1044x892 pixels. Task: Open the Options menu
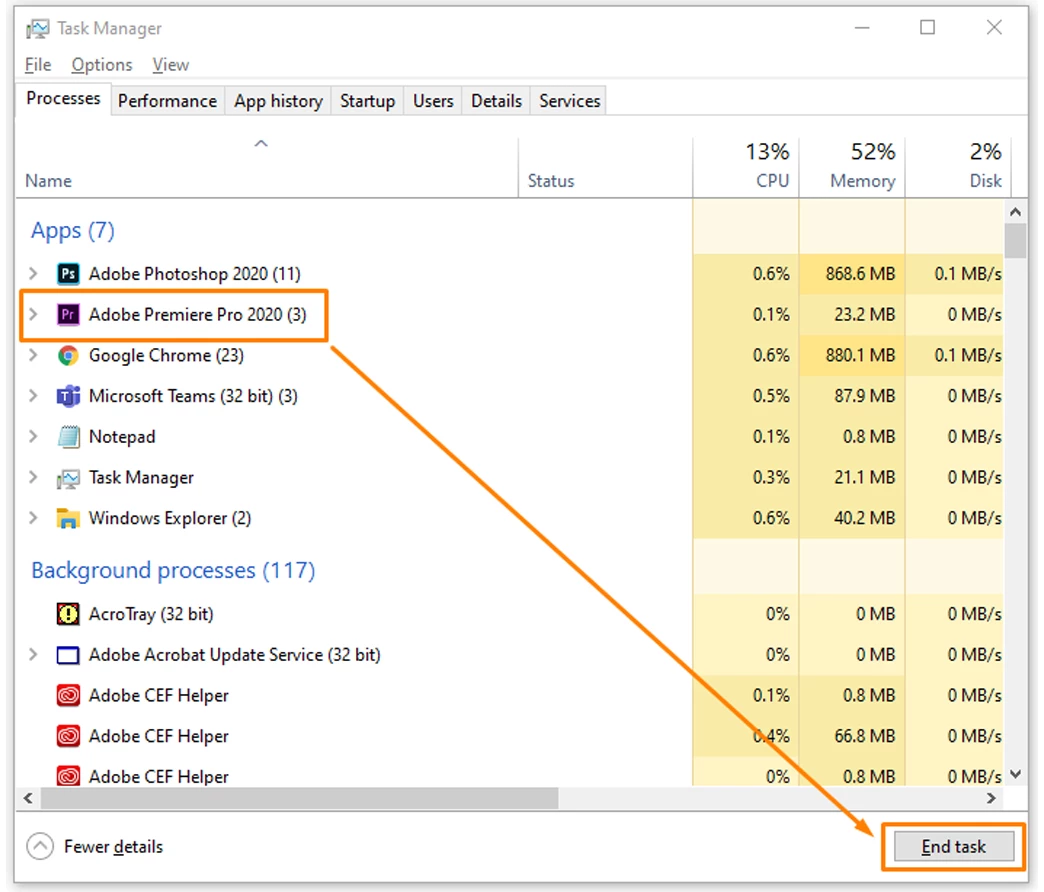click(102, 65)
